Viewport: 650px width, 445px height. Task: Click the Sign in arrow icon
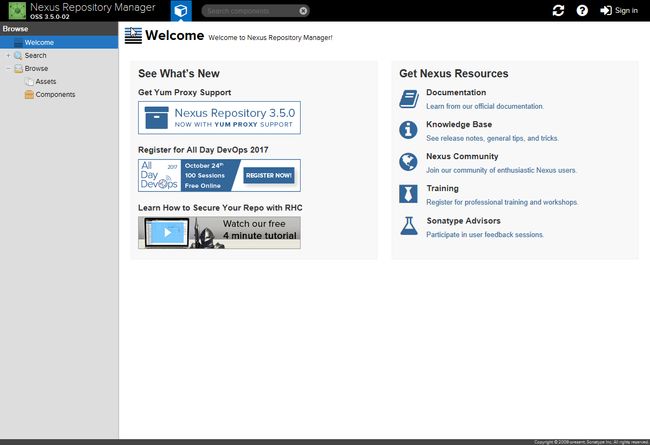tap(606, 10)
